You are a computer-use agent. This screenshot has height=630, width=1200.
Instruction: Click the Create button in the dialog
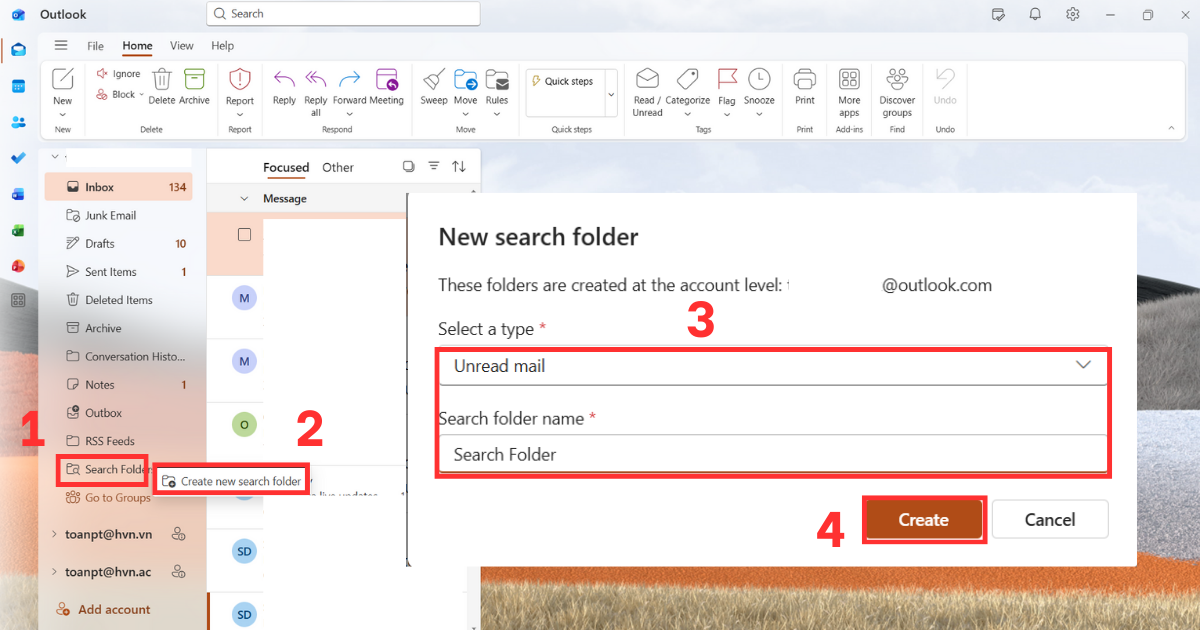point(923,519)
